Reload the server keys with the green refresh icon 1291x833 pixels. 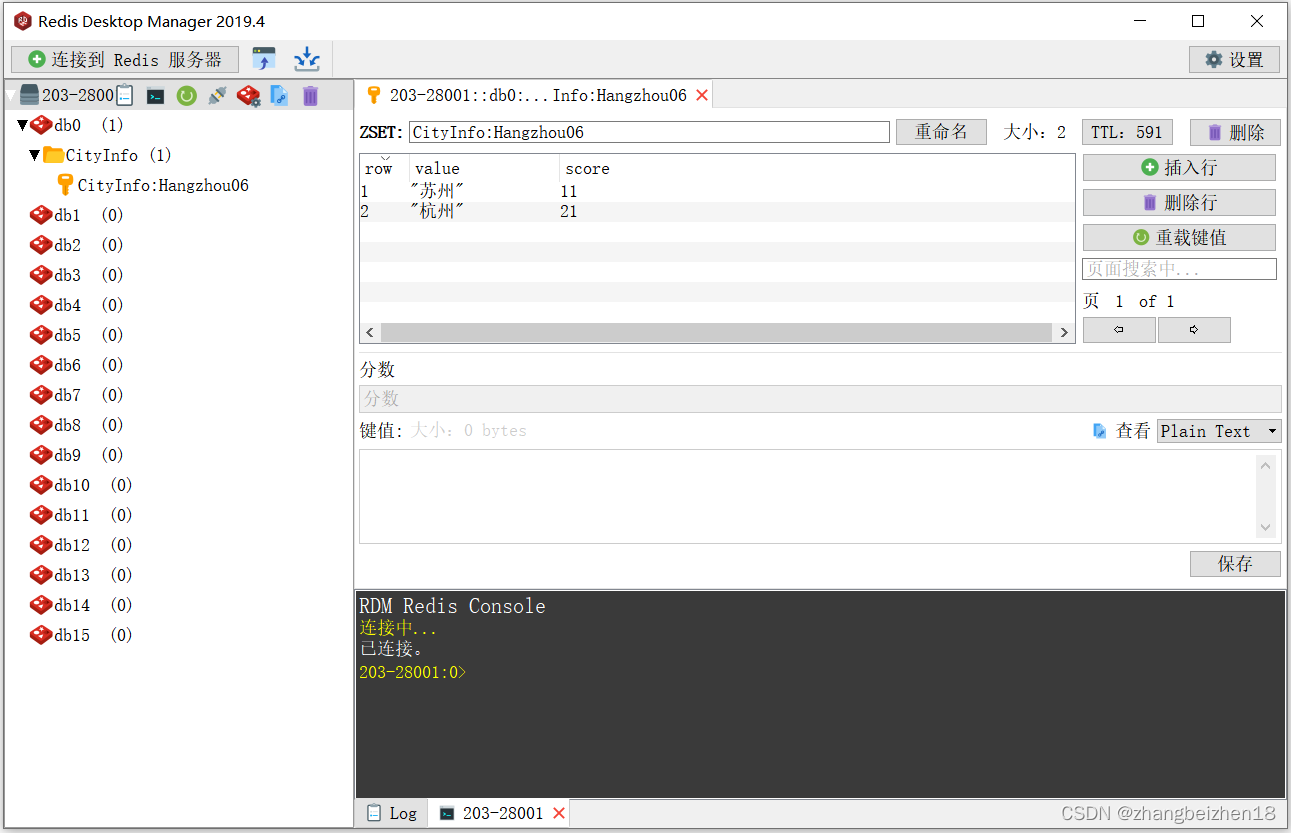189,95
